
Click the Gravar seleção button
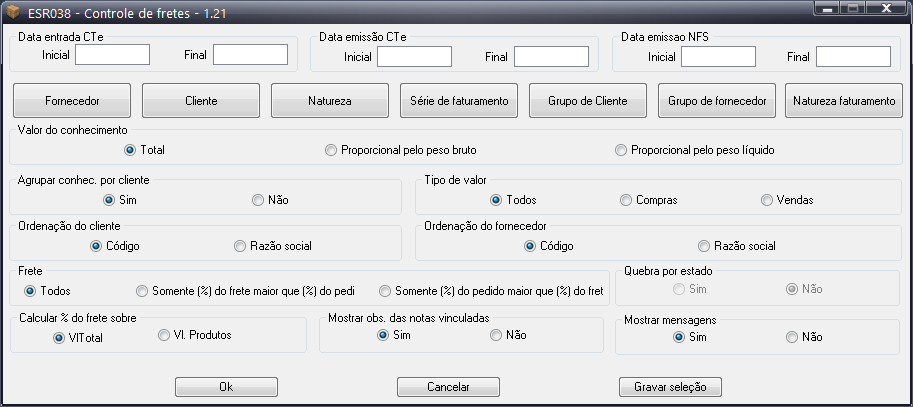tap(670, 387)
